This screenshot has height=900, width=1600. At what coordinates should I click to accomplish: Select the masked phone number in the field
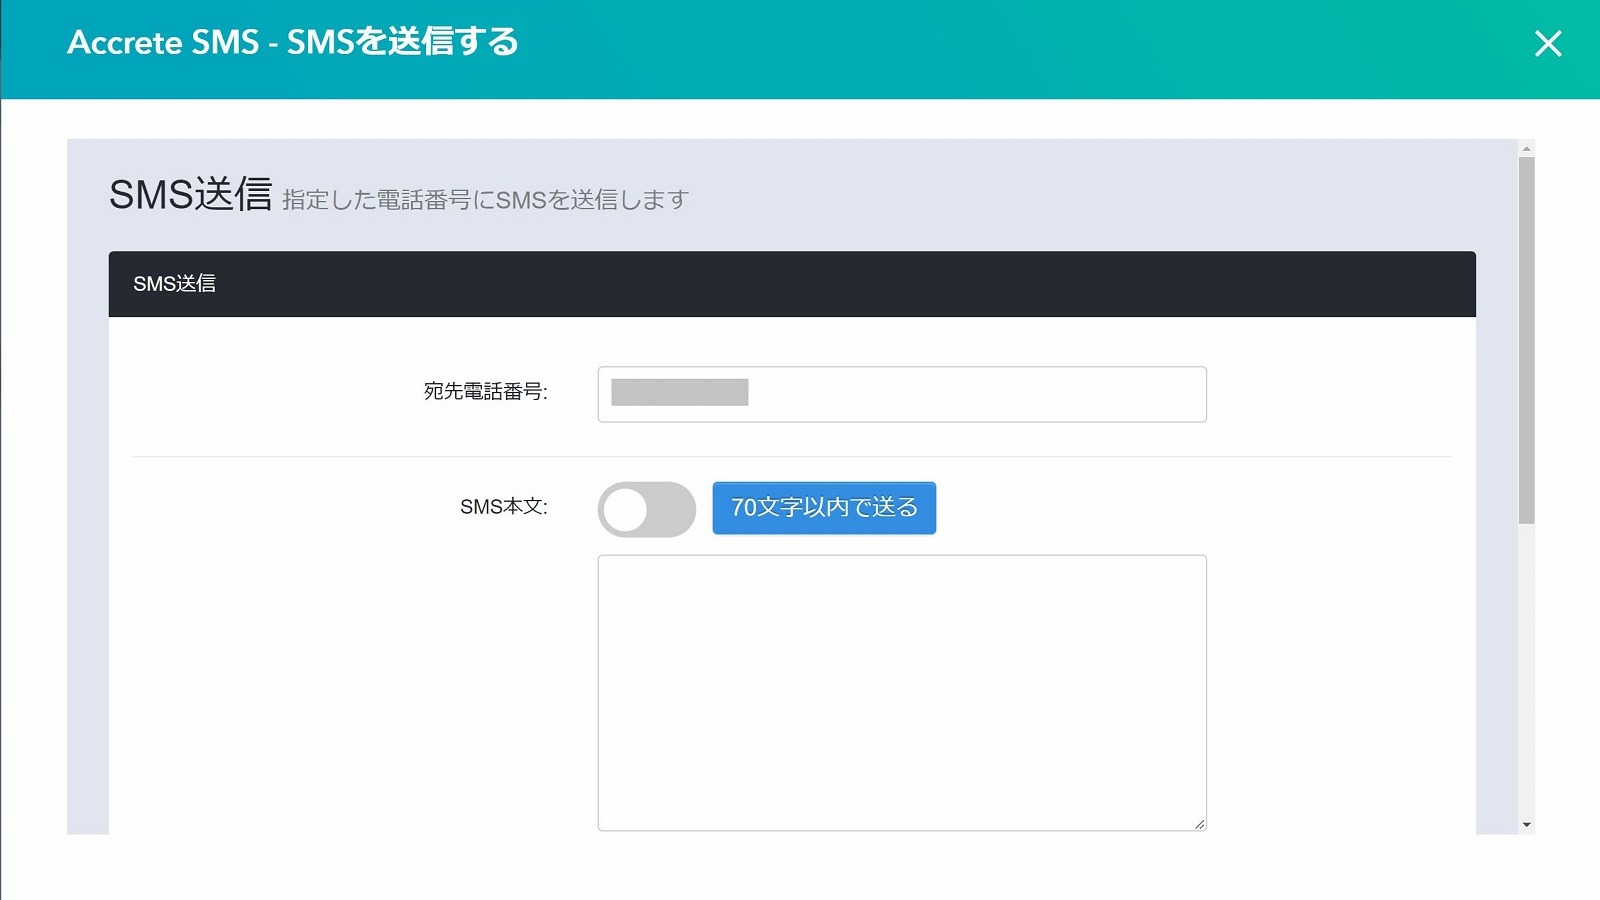[x=679, y=393]
